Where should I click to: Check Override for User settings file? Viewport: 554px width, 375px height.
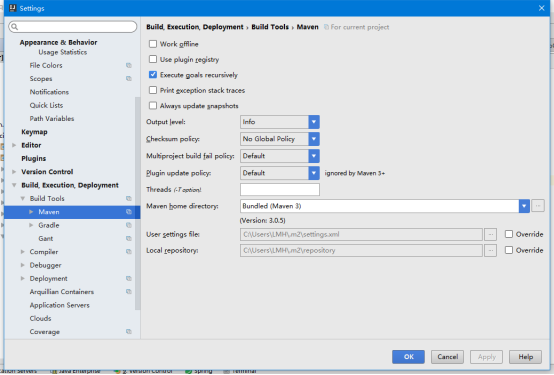click(x=509, y=234)
